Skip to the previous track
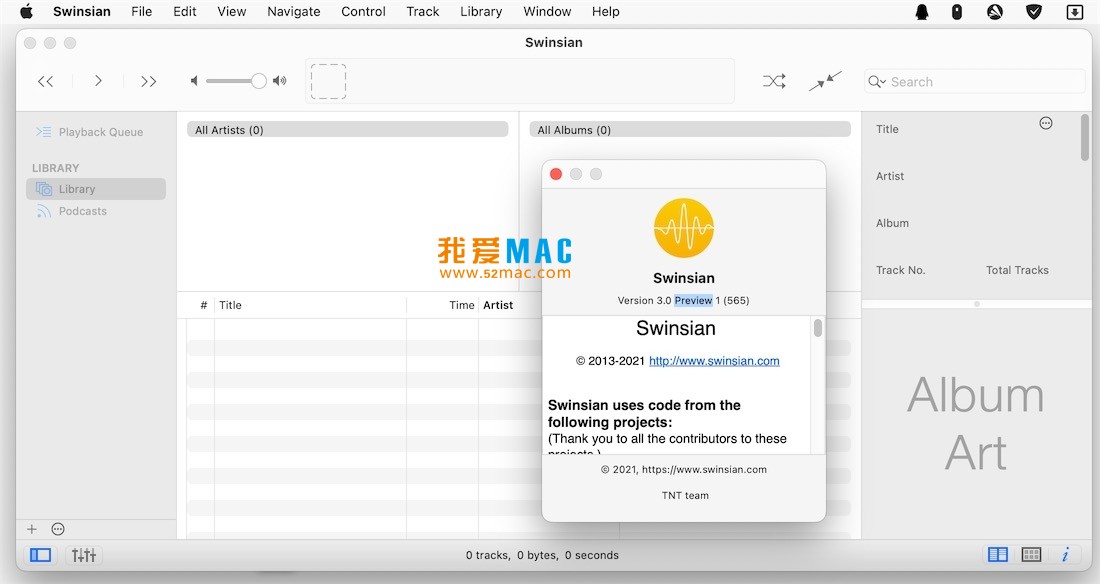 (46, 81)
